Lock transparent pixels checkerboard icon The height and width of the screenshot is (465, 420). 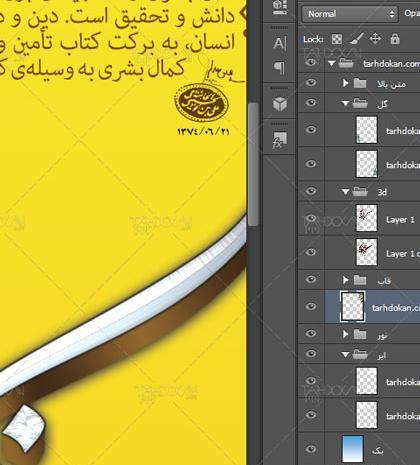click(x=337, y=39)
